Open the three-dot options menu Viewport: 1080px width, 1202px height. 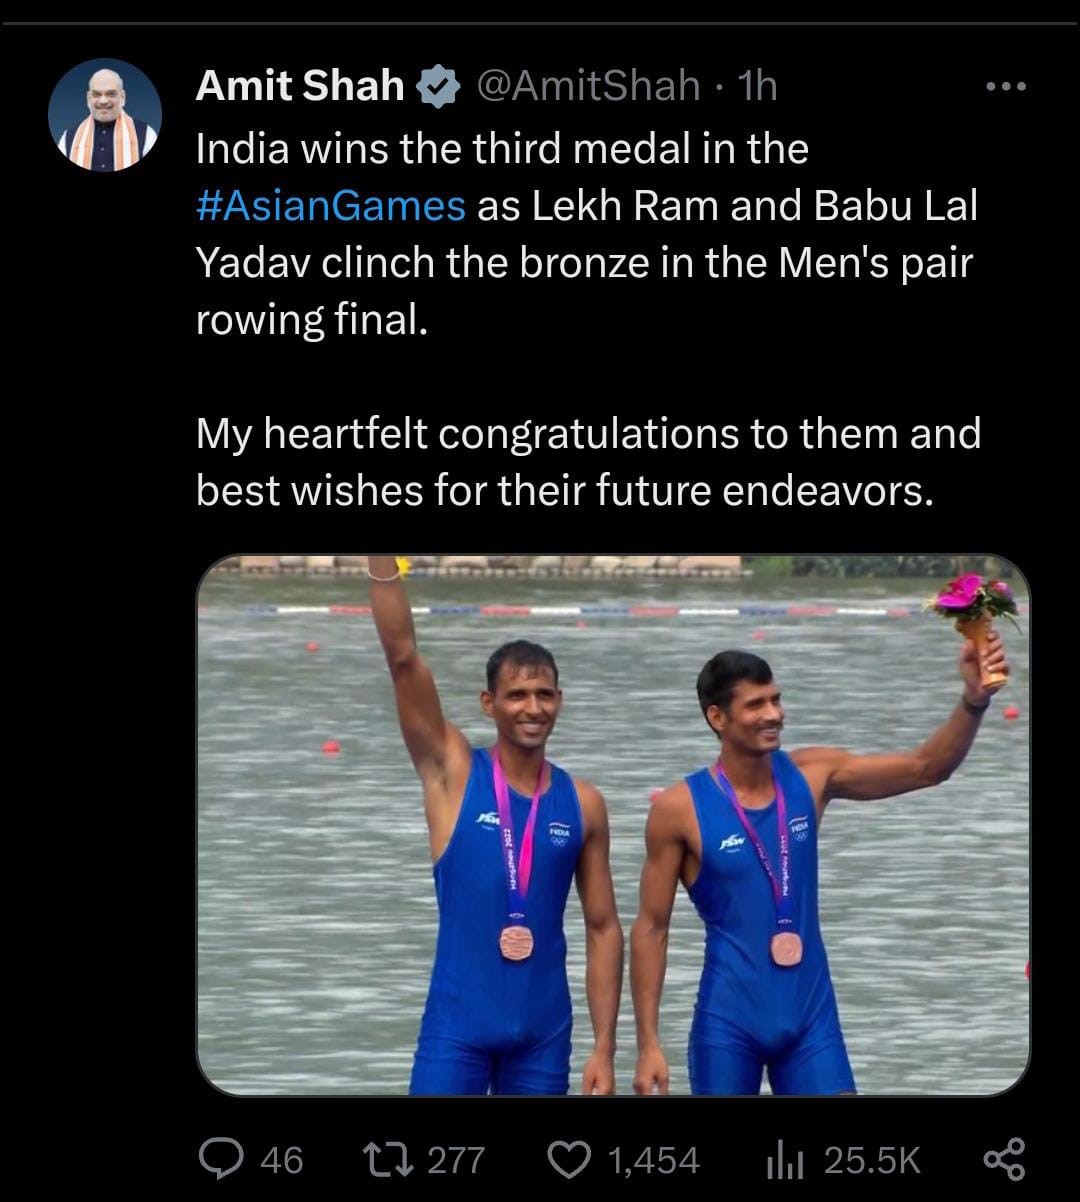click(x=1006, y=86)
